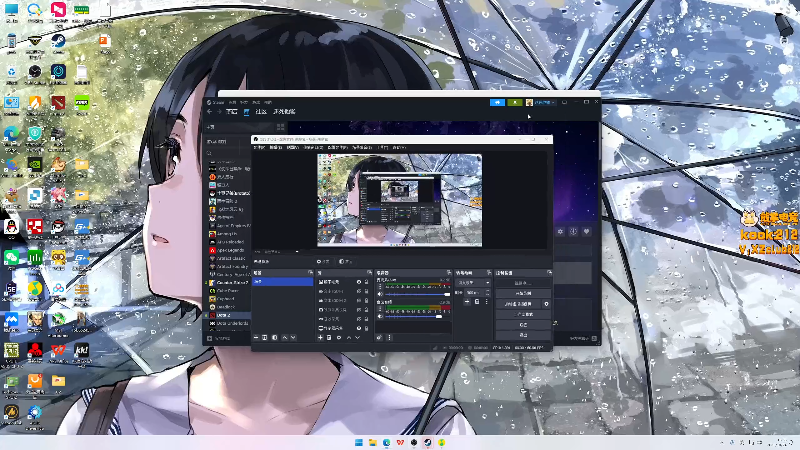The width and height of the screenshot is (800, 450).
Task: Click Start Streaming button in OBS Controls
Action: [x=523, y=283]
